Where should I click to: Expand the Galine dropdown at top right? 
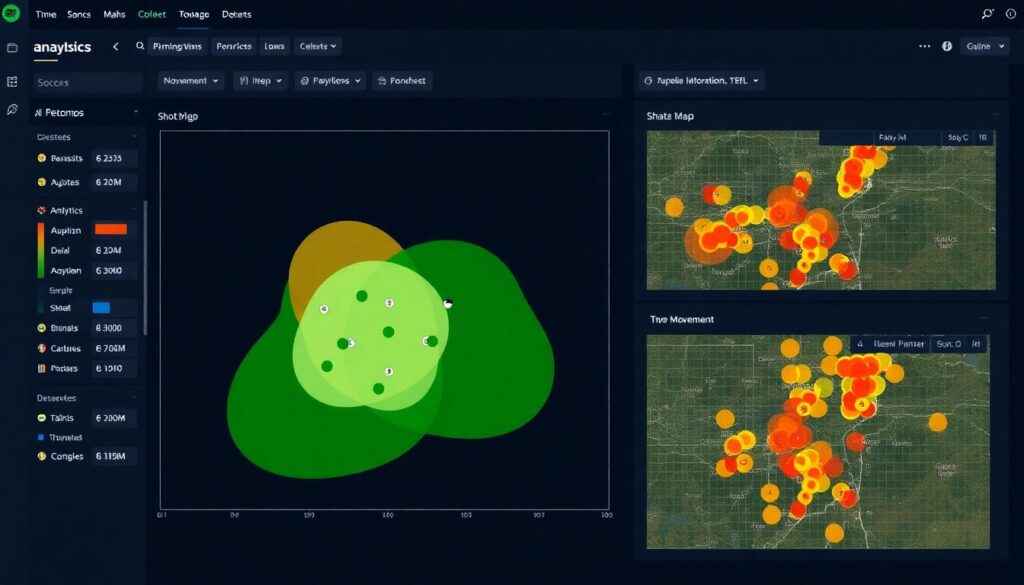(983, 46)
